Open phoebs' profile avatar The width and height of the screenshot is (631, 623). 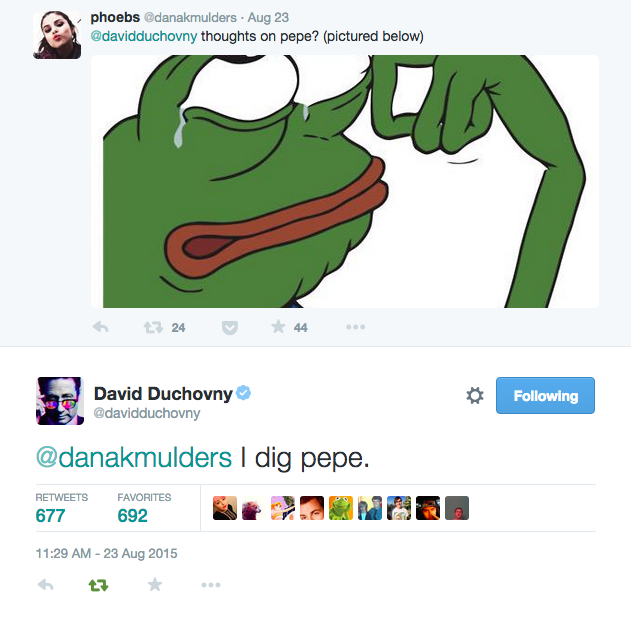point(57,35)
